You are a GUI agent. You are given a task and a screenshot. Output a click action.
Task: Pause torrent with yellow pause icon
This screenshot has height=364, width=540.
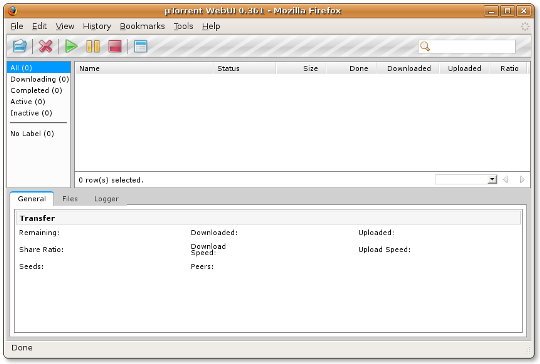pyautogui.click(x=93, y=46)
